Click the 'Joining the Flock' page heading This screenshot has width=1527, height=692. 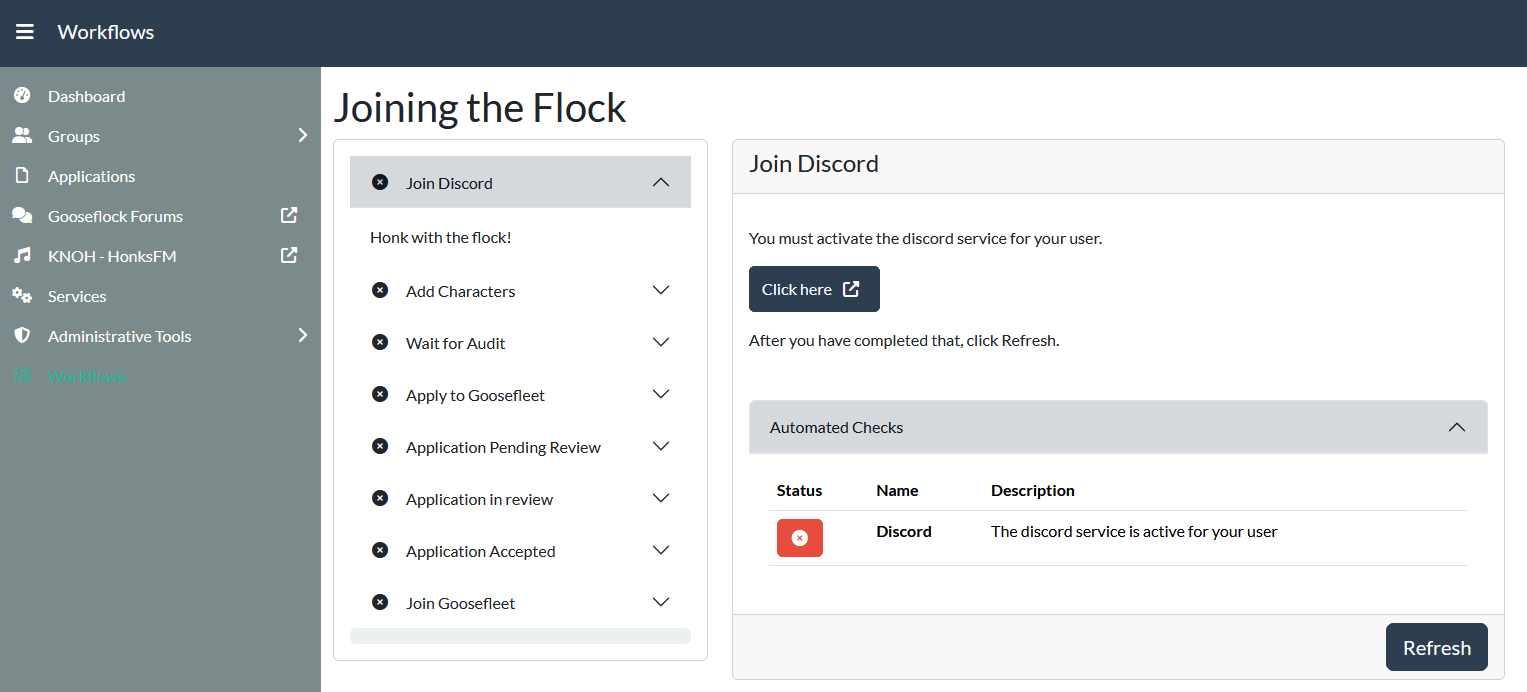pyautogui.click(x=480, y=107)
